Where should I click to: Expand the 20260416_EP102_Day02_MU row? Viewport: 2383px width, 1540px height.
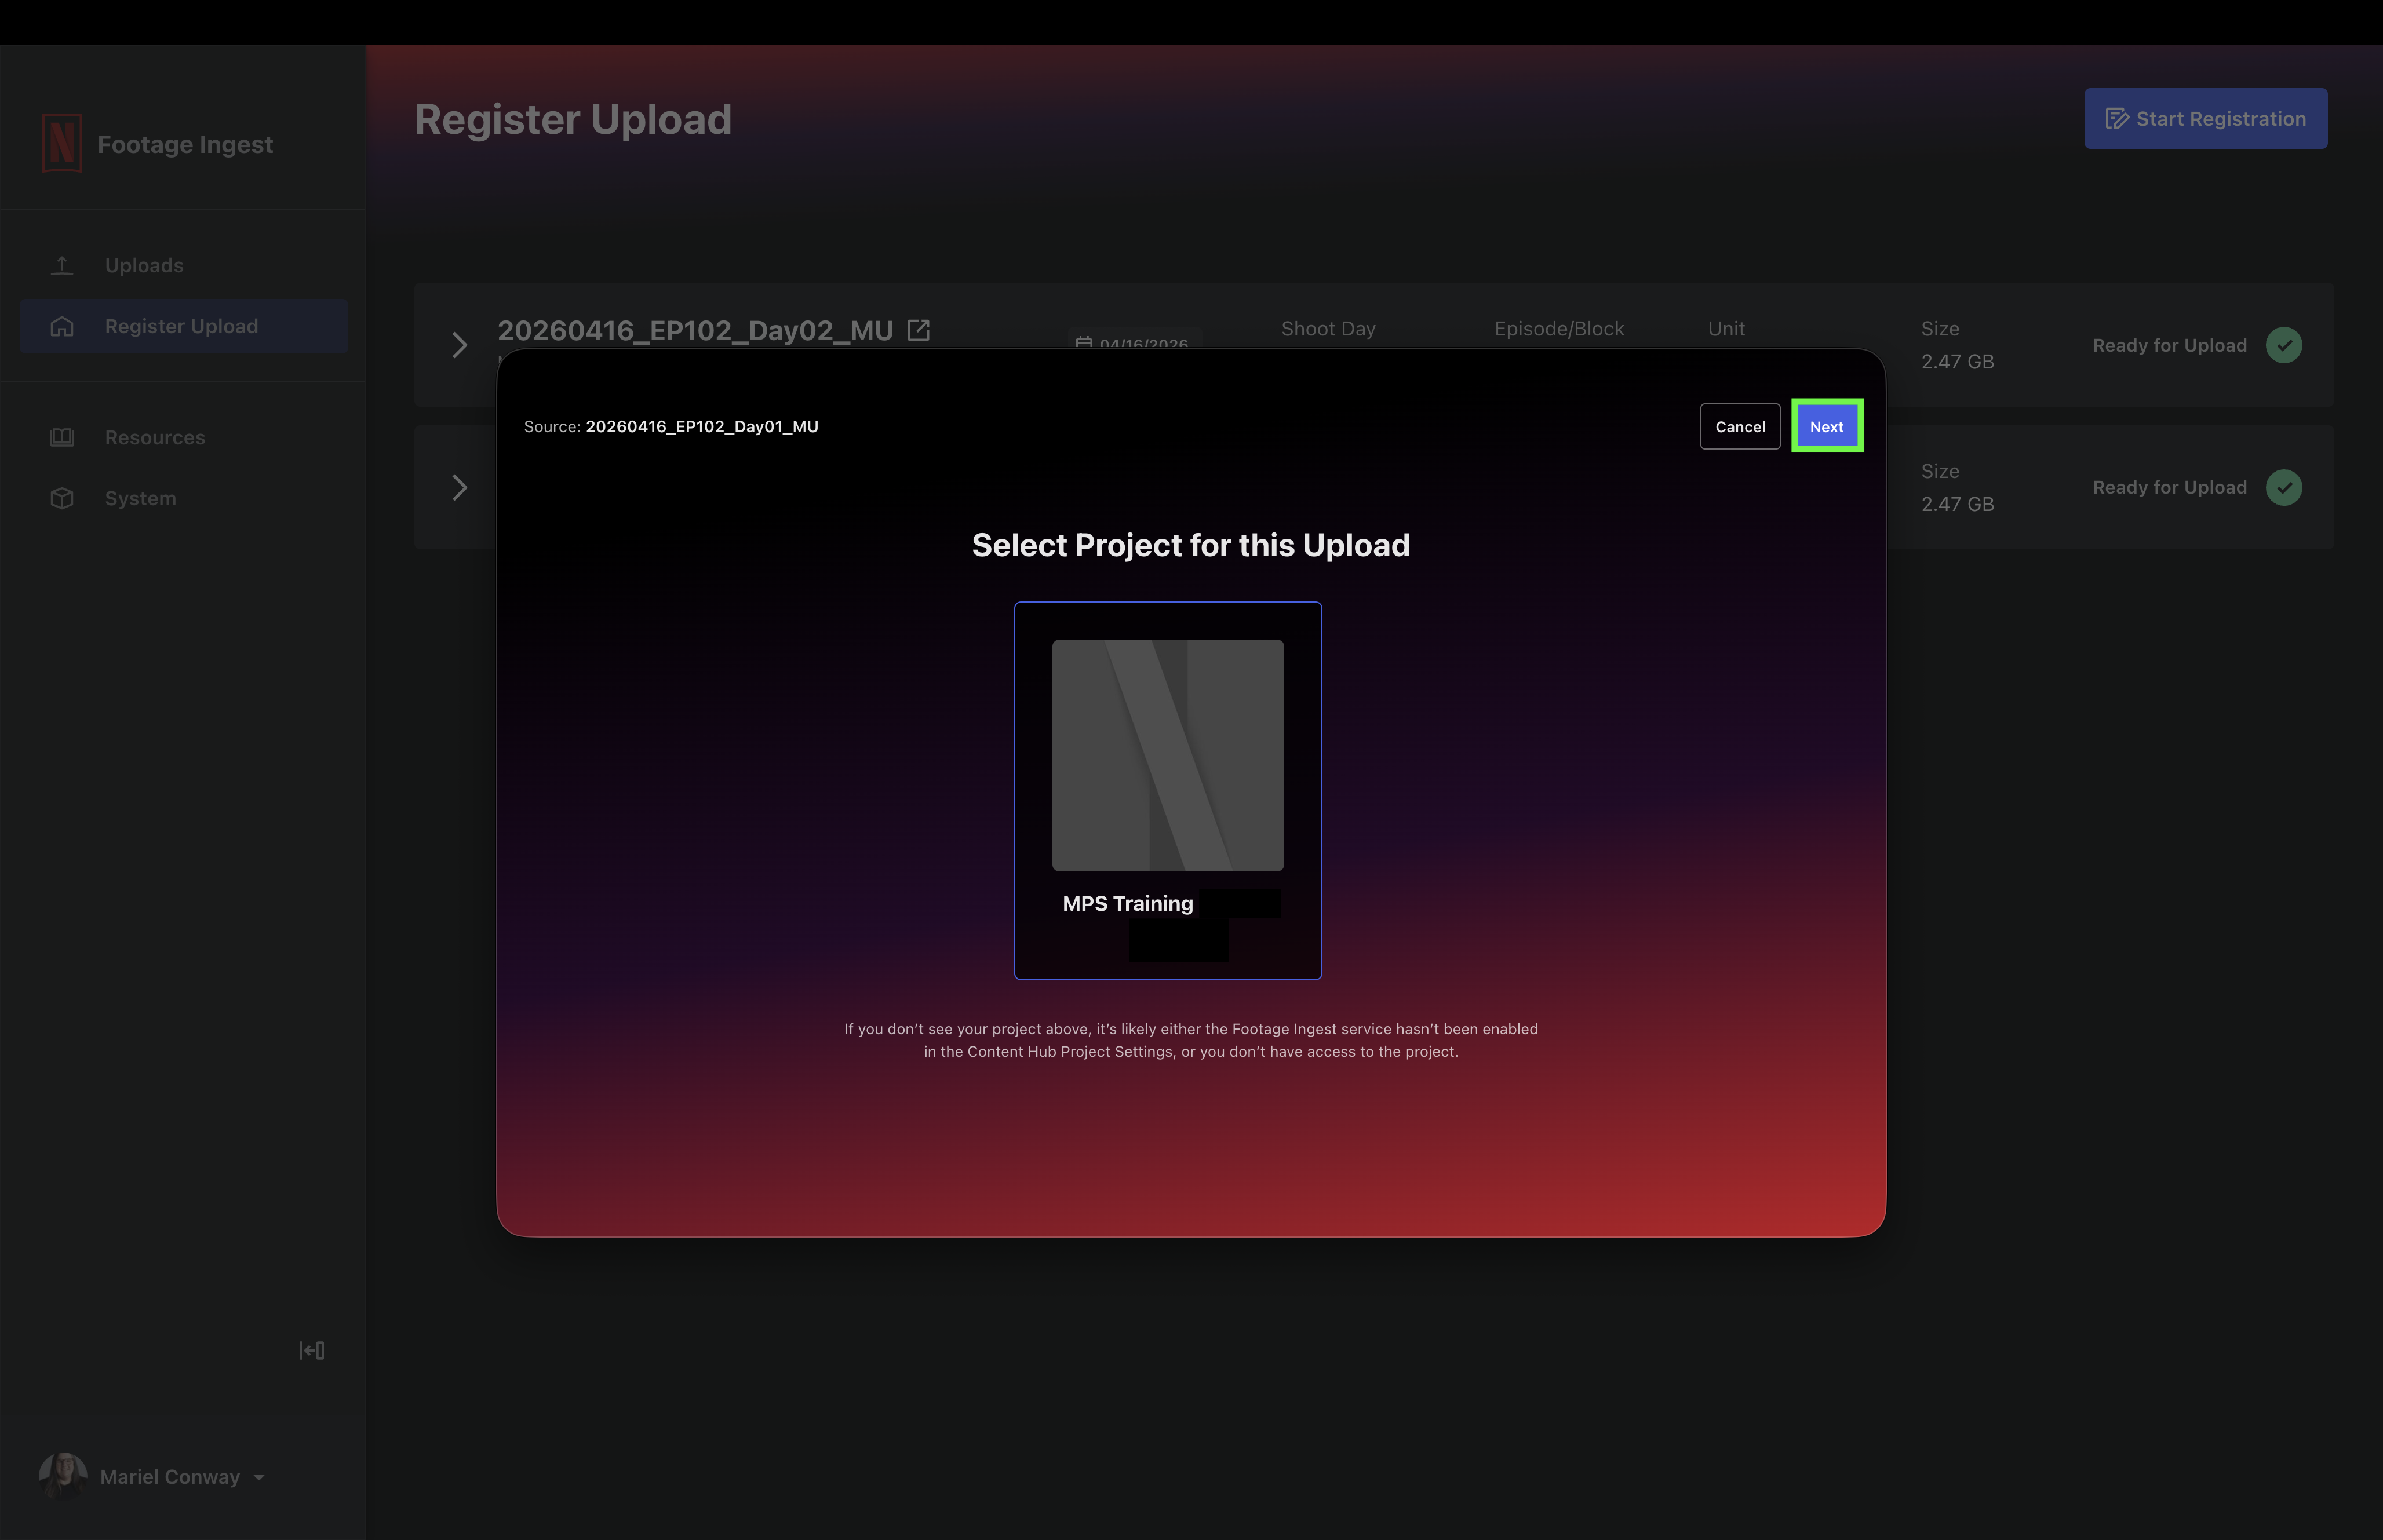(460, 345)
